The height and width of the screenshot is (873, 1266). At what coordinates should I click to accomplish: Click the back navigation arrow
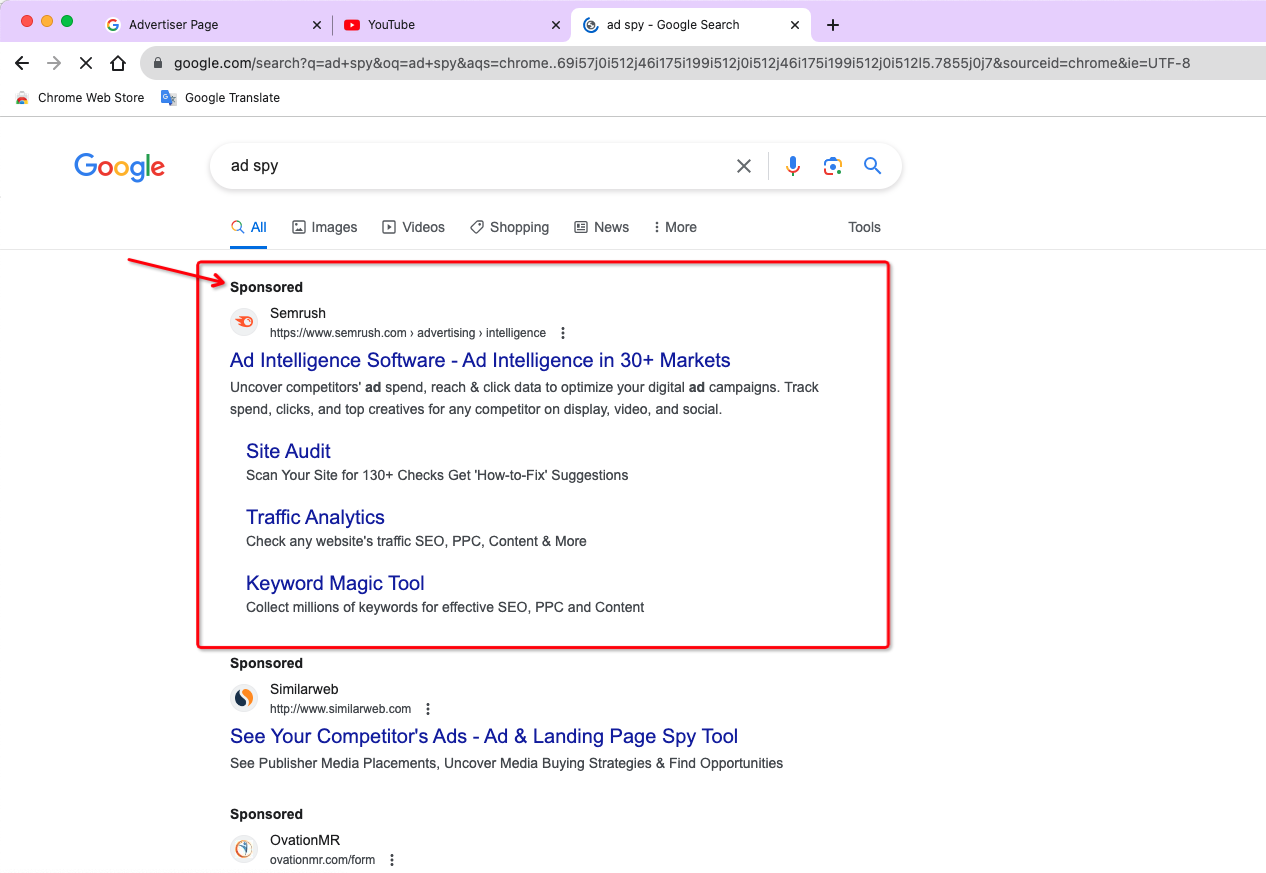[x=21, y=62]
